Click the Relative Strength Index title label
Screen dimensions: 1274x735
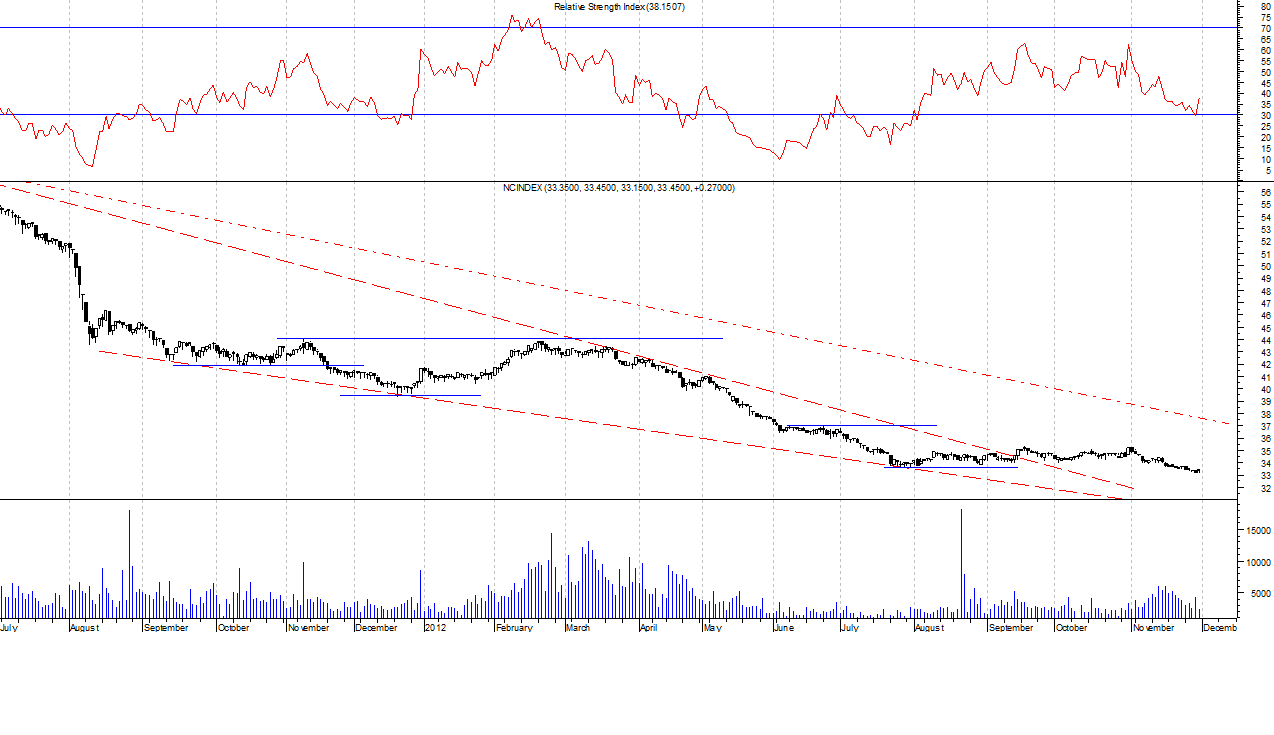pyautogui.click(x=619, y=7)
